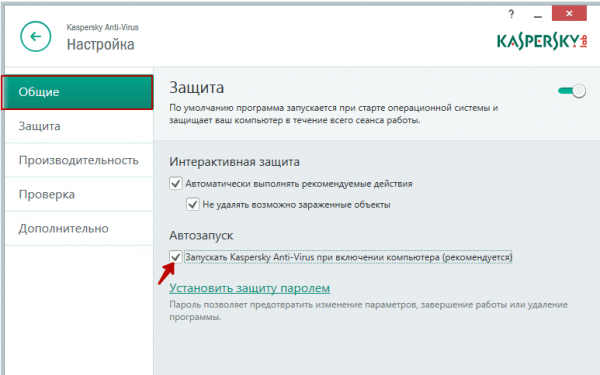
Task: Open help with the question mark icon
Action: [511, 14]
